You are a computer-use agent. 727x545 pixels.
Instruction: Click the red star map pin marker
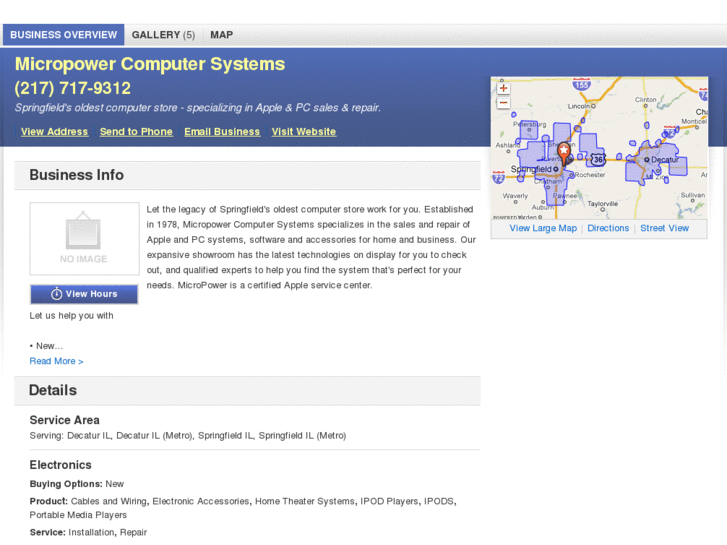pos(564,153)
